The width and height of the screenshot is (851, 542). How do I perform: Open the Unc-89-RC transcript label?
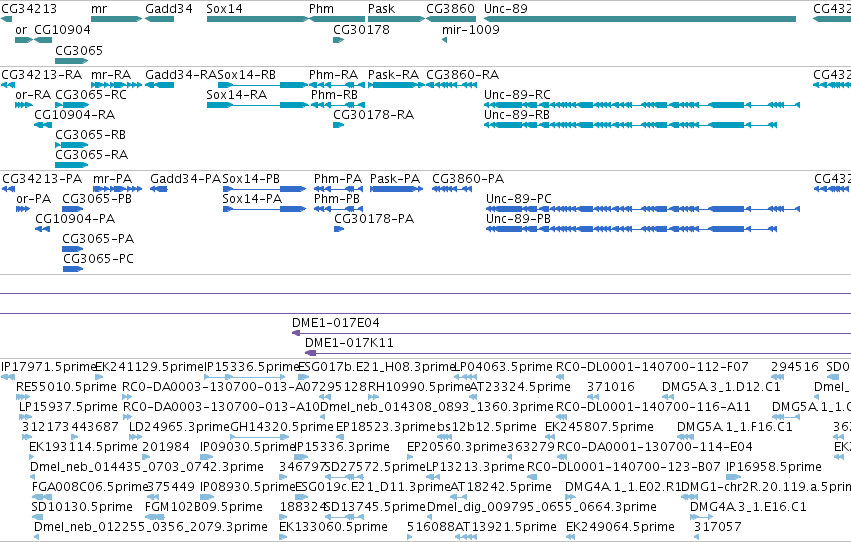[x=517, y=94]
